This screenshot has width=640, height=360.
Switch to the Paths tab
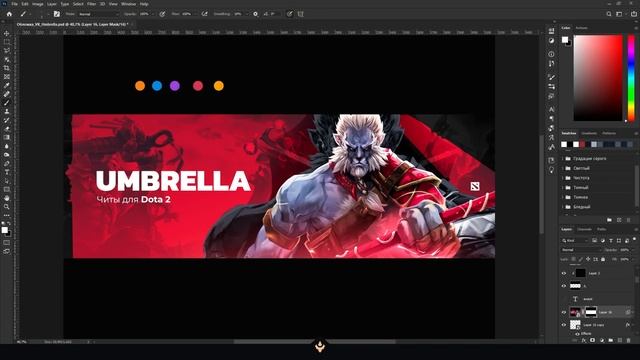pos(601,229)
